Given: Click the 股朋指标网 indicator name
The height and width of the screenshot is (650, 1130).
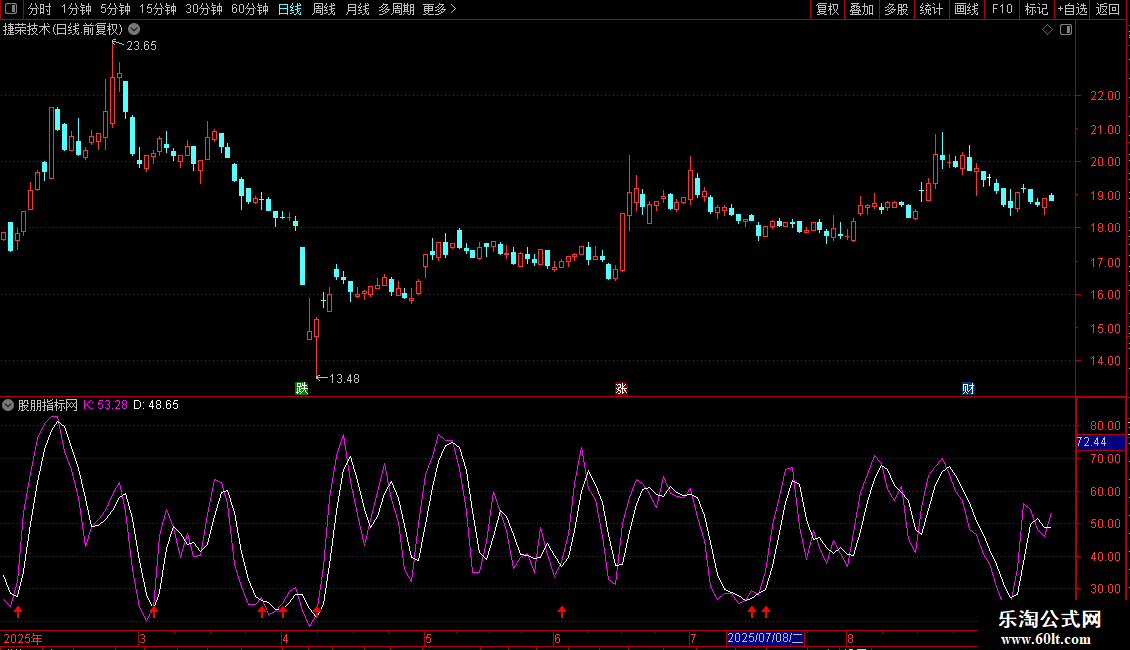Looking at the screenshot, I should pos(48,405).
